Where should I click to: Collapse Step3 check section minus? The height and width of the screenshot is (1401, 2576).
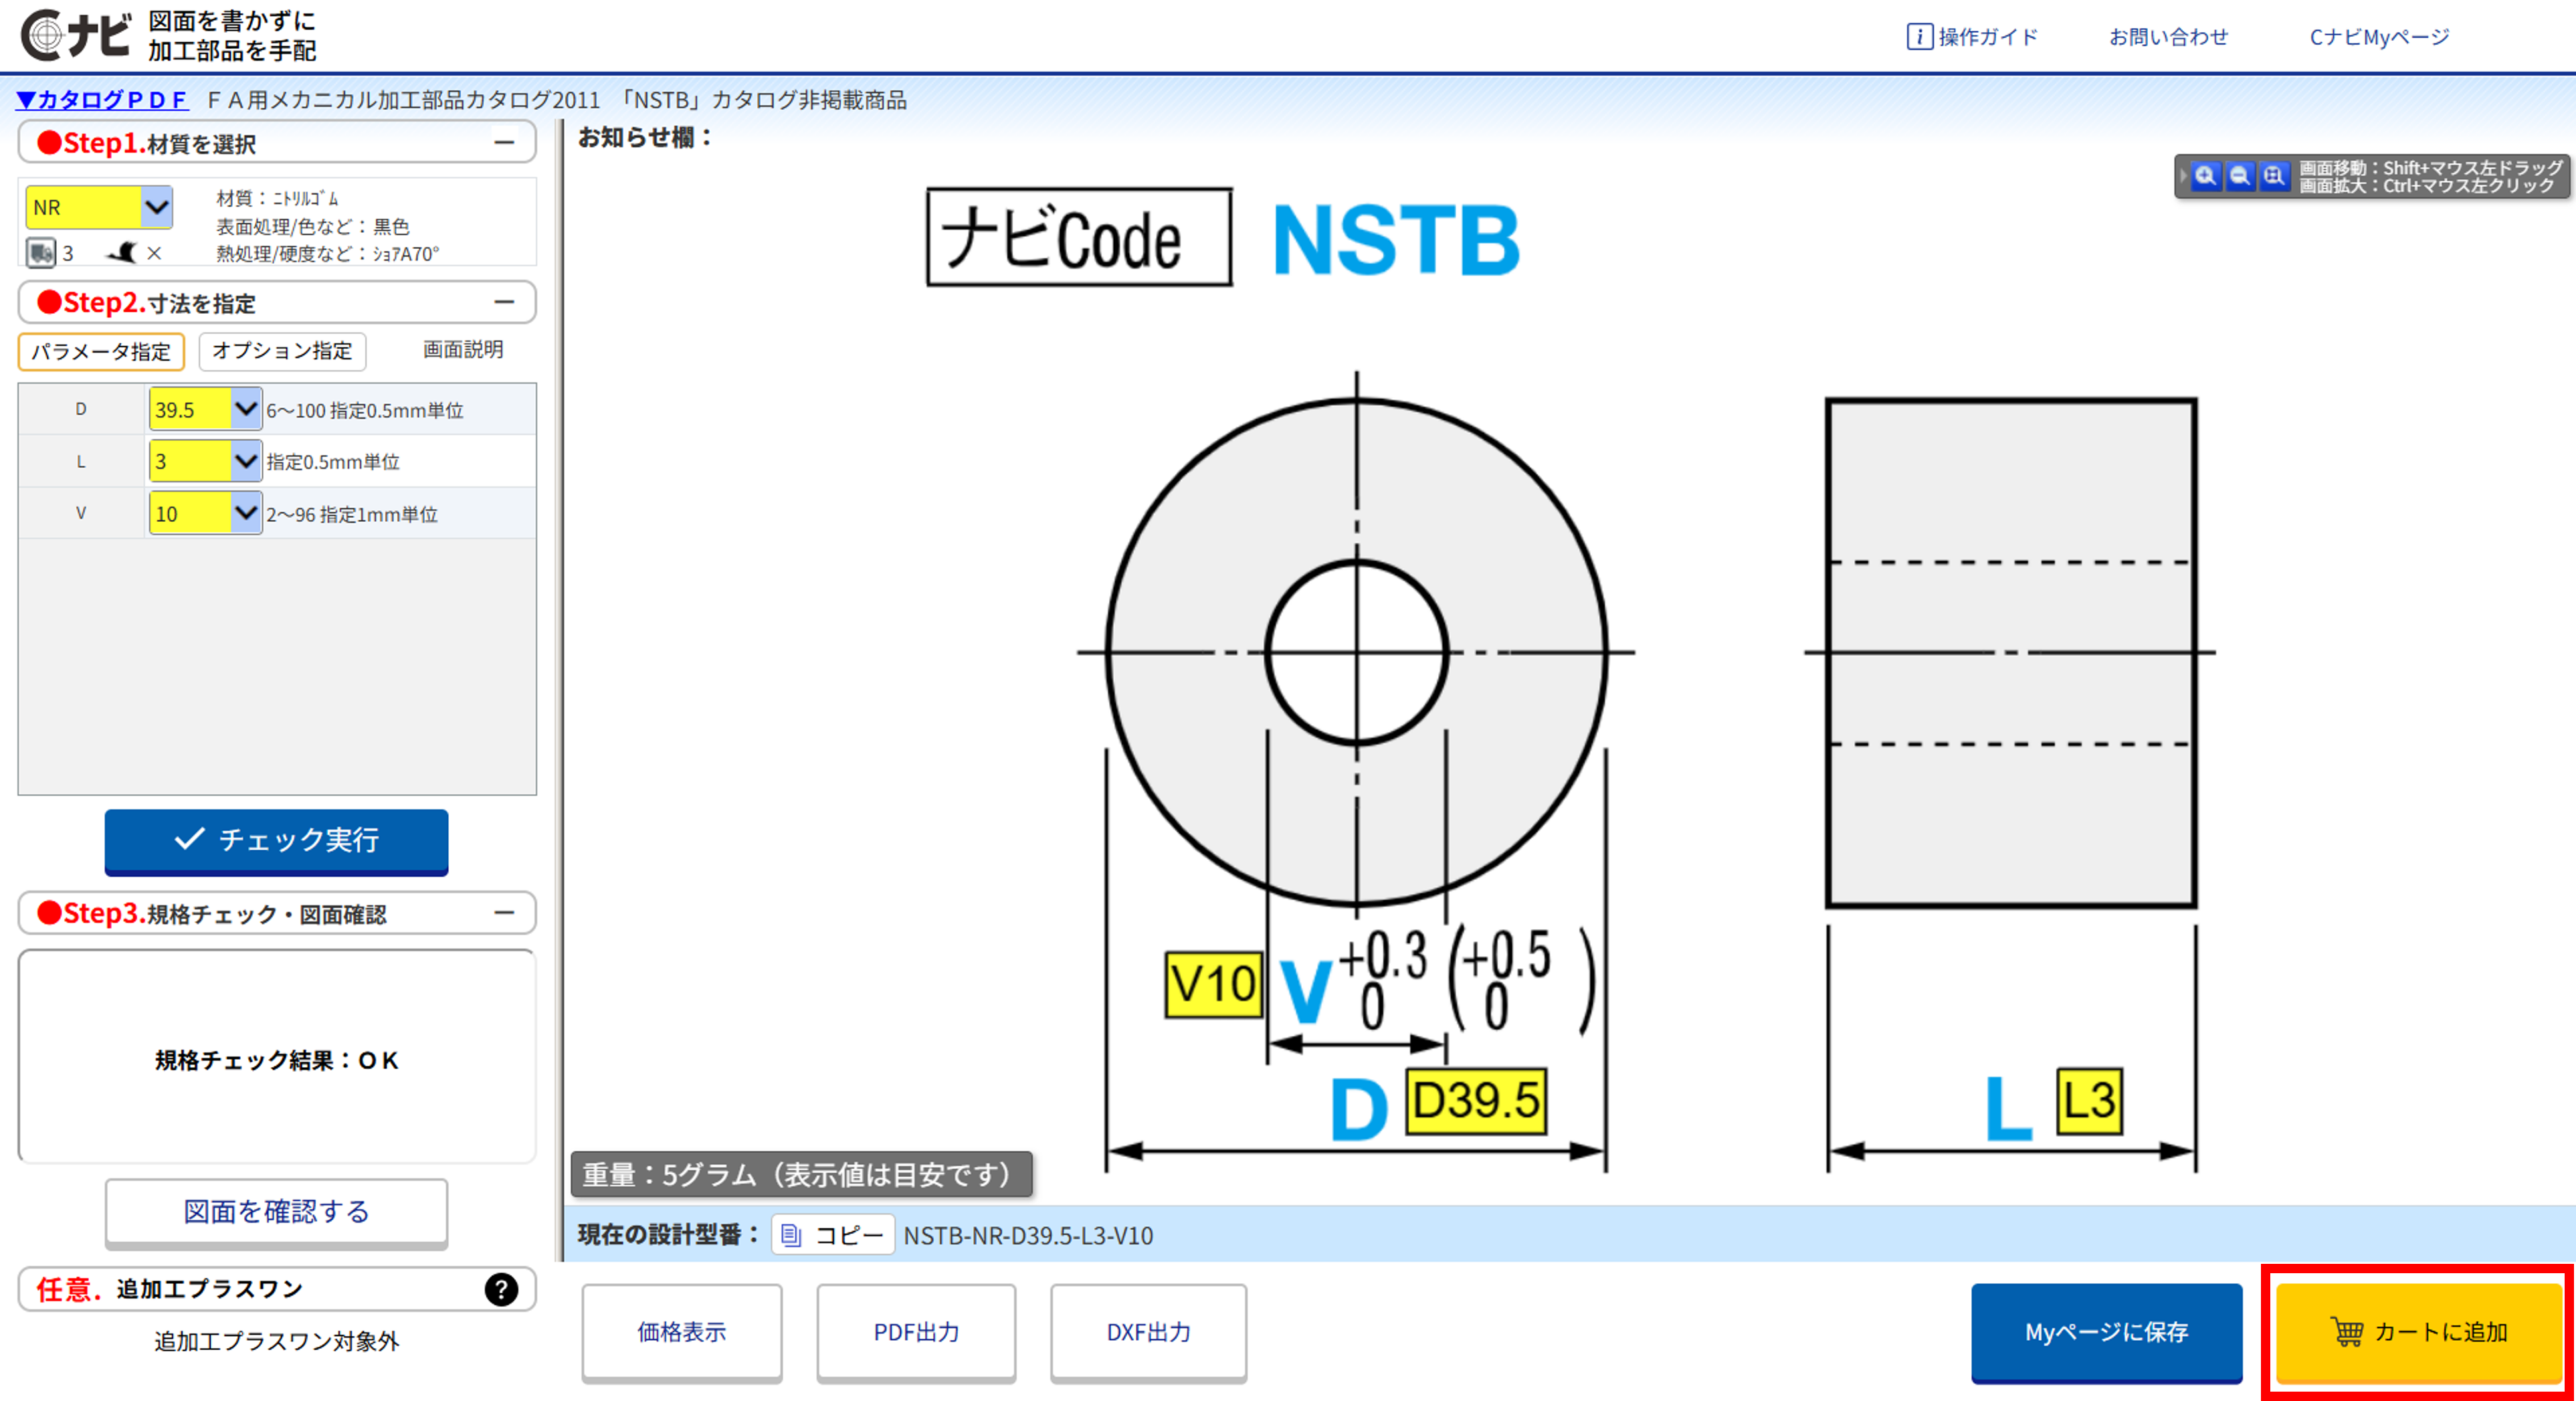point(504,913)
